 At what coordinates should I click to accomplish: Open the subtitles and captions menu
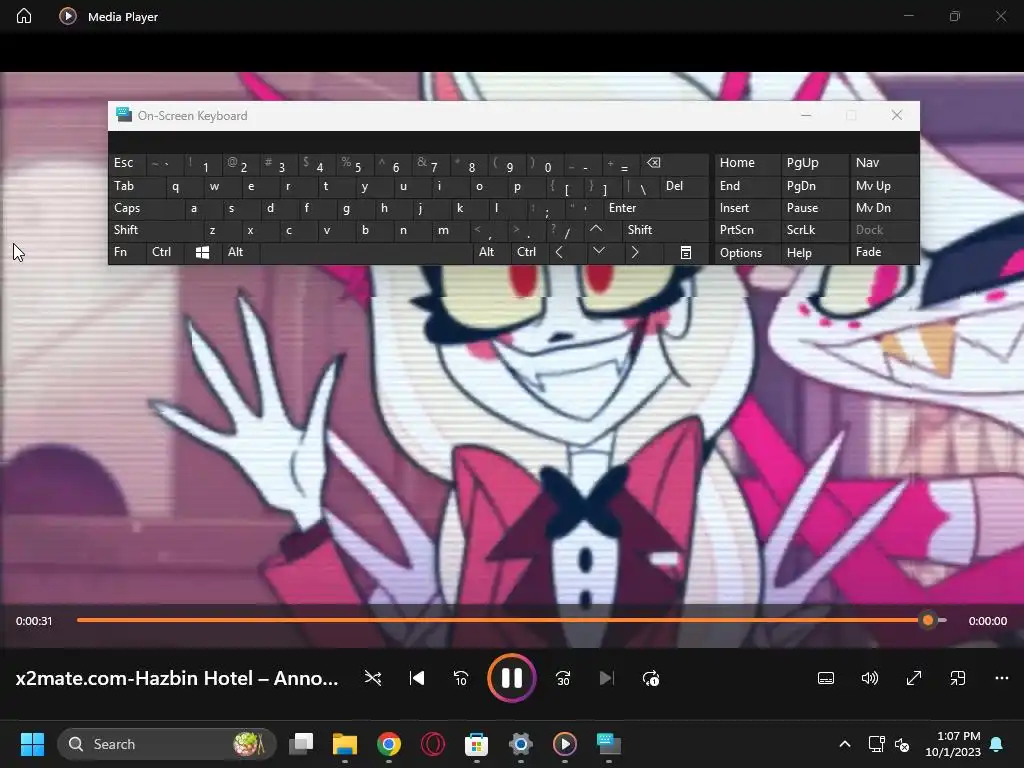(825, 678)
